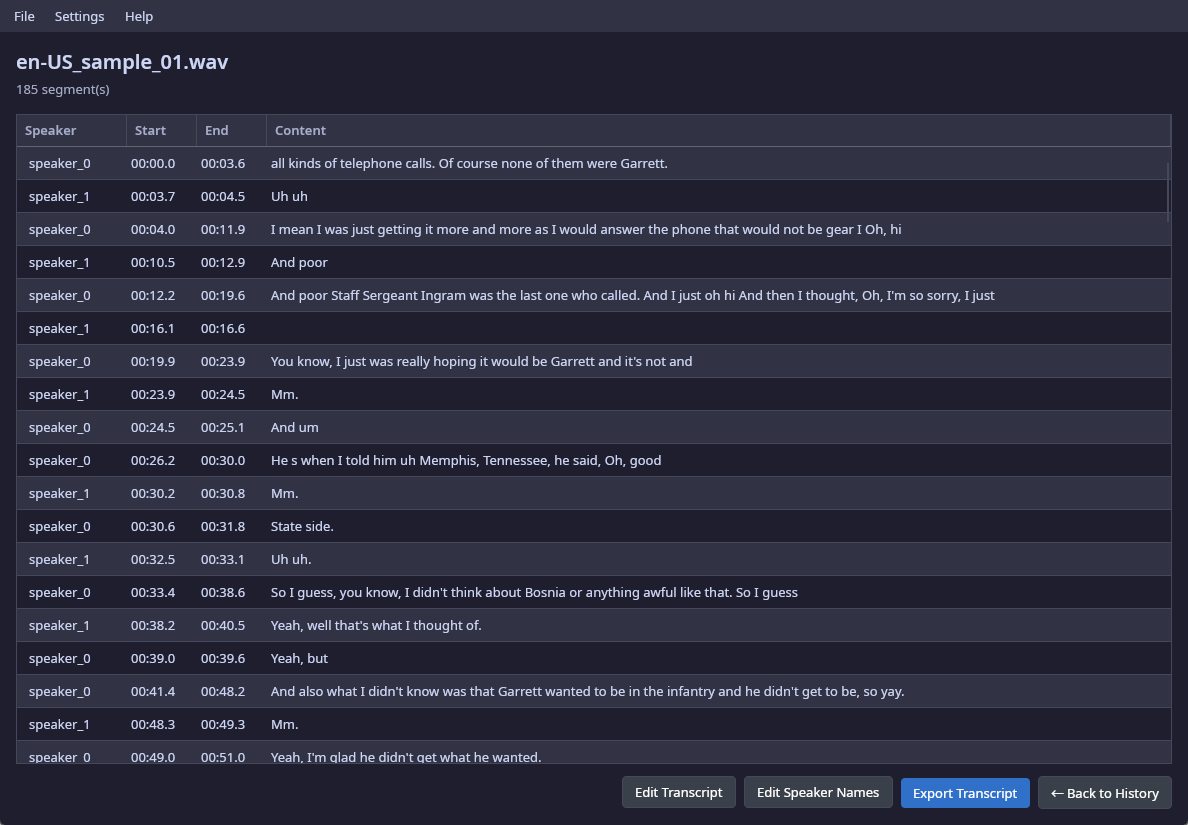Select the row 'And poor Staff Sergeant Ingram'
The image size is (1188, 825).
(x=593, y=295)
